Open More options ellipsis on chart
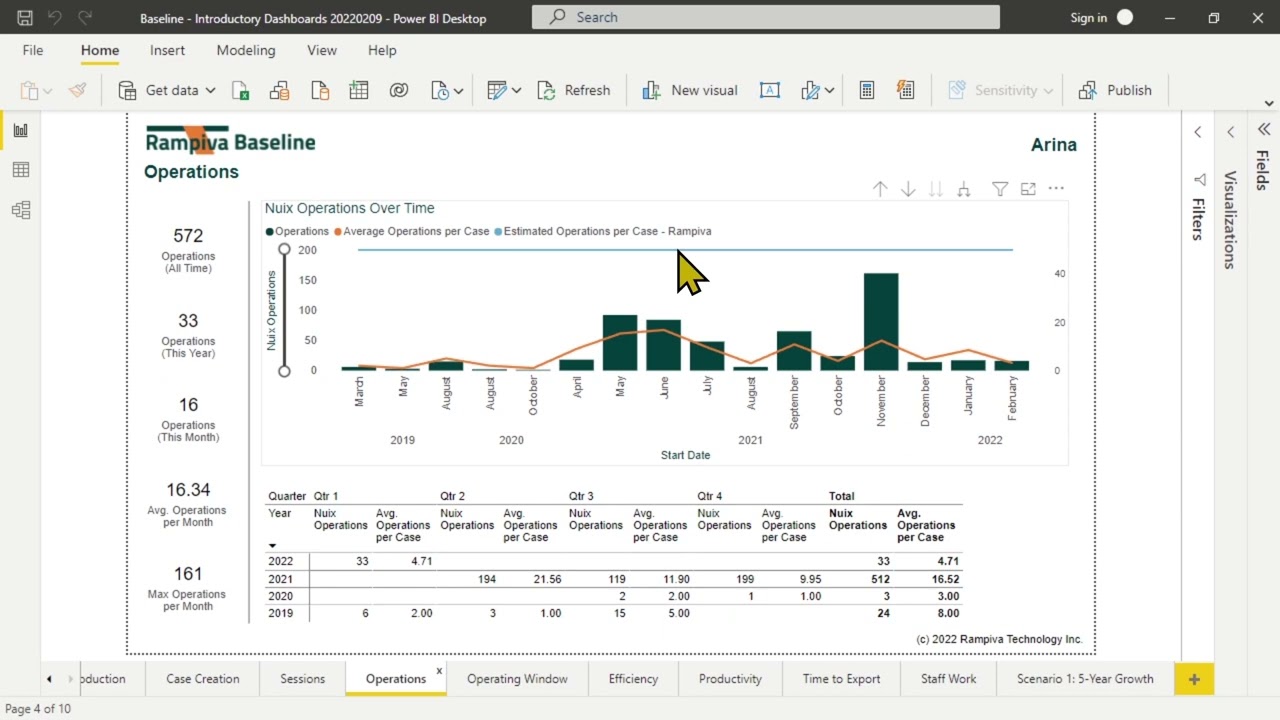 coord(1056,188)
